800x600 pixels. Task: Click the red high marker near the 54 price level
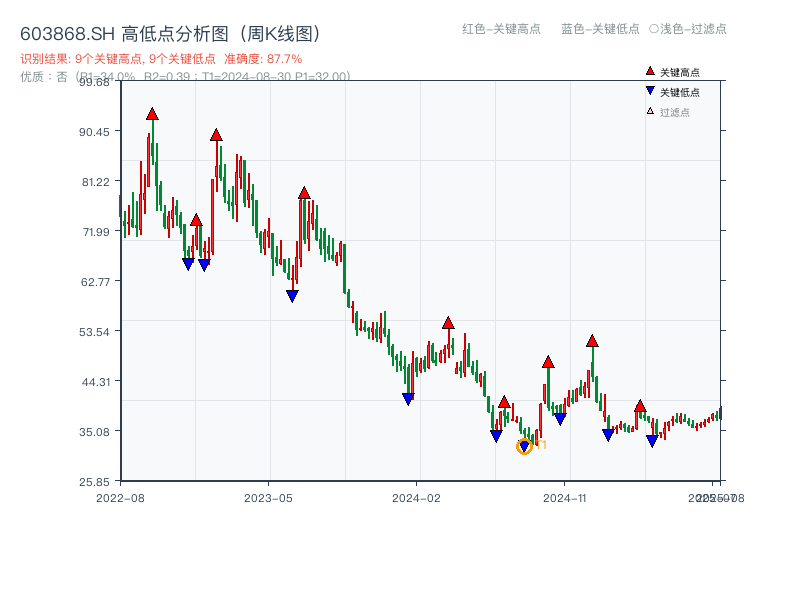click(447, 323)
